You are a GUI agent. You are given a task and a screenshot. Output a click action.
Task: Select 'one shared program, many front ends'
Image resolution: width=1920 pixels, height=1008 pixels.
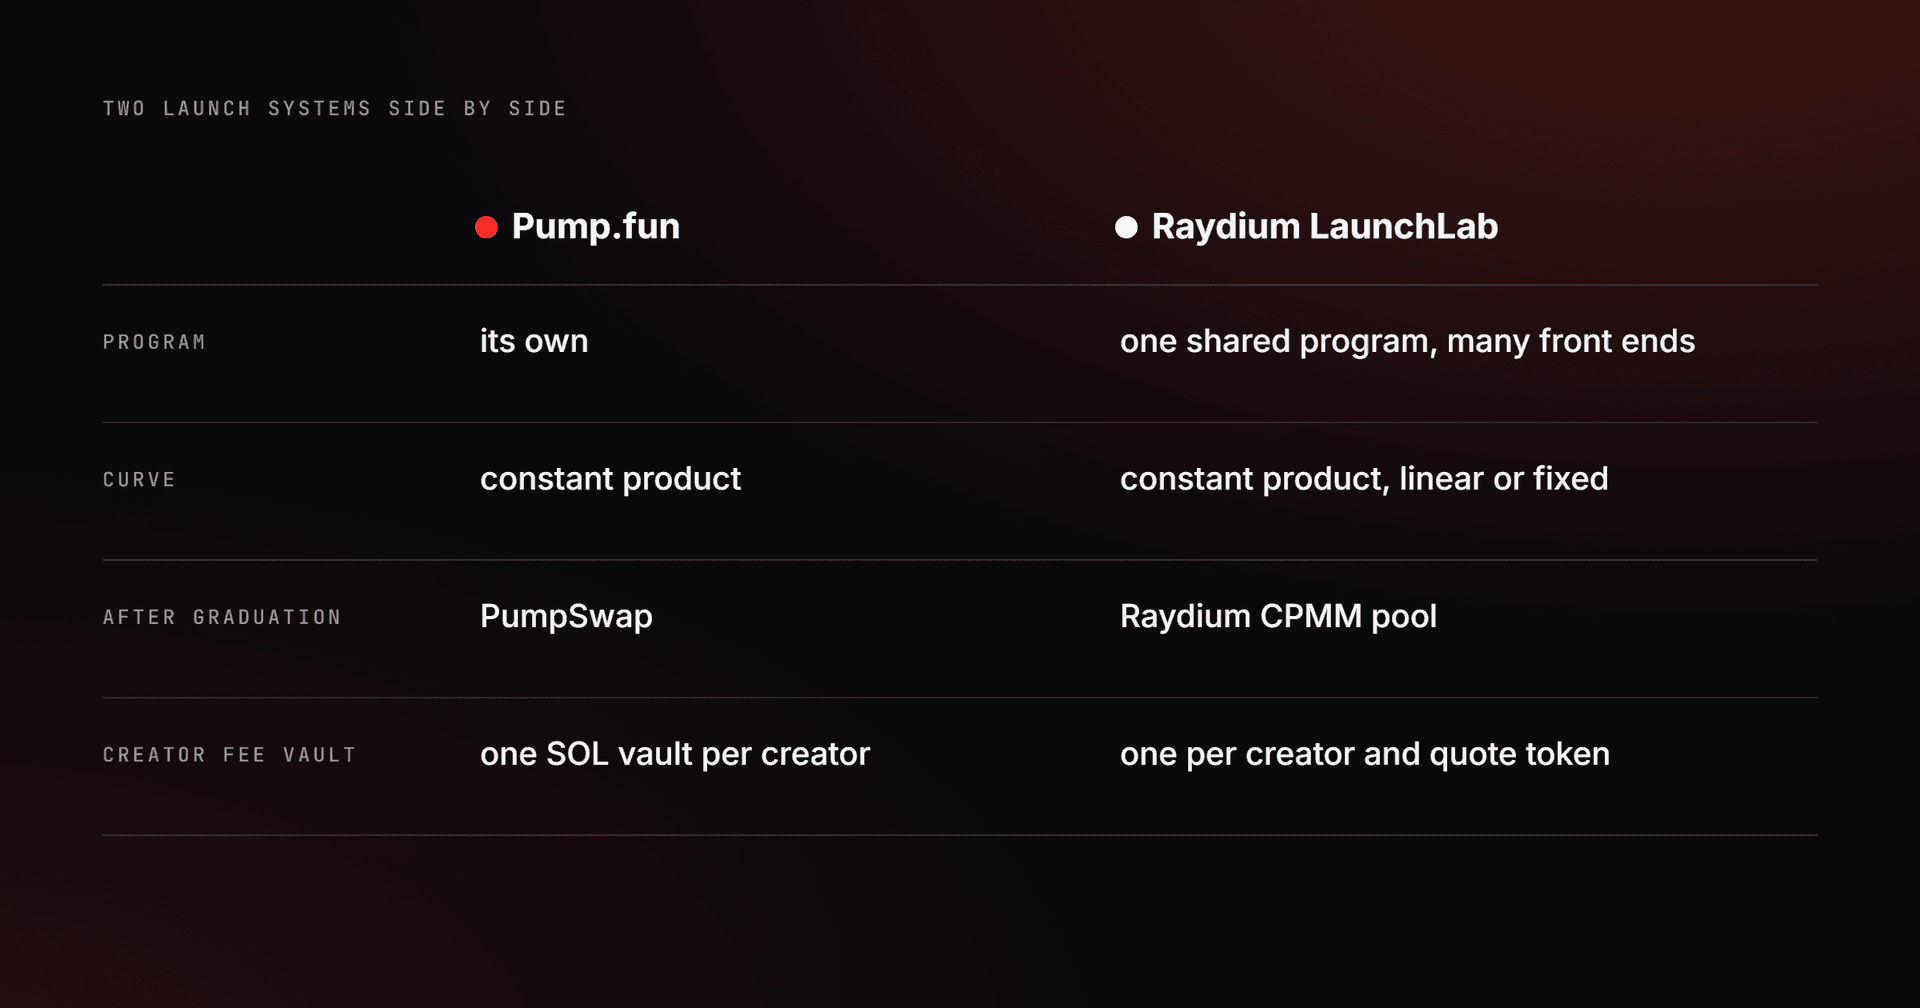tap(1407, 342)
